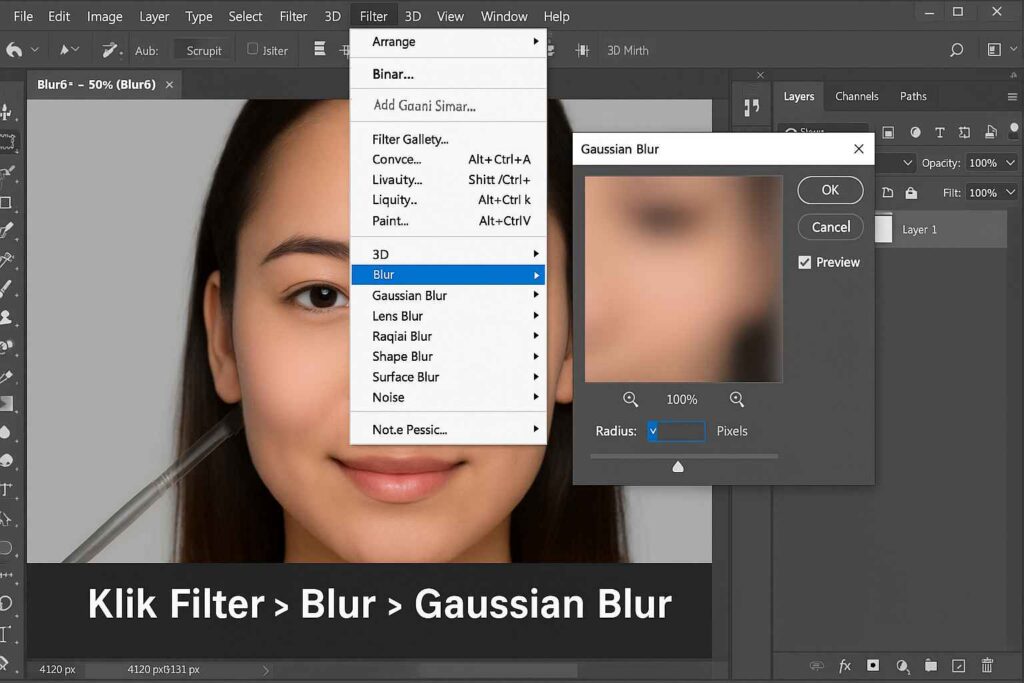
Task: Select the Clone Stamp tool
Action: (7, 317)
